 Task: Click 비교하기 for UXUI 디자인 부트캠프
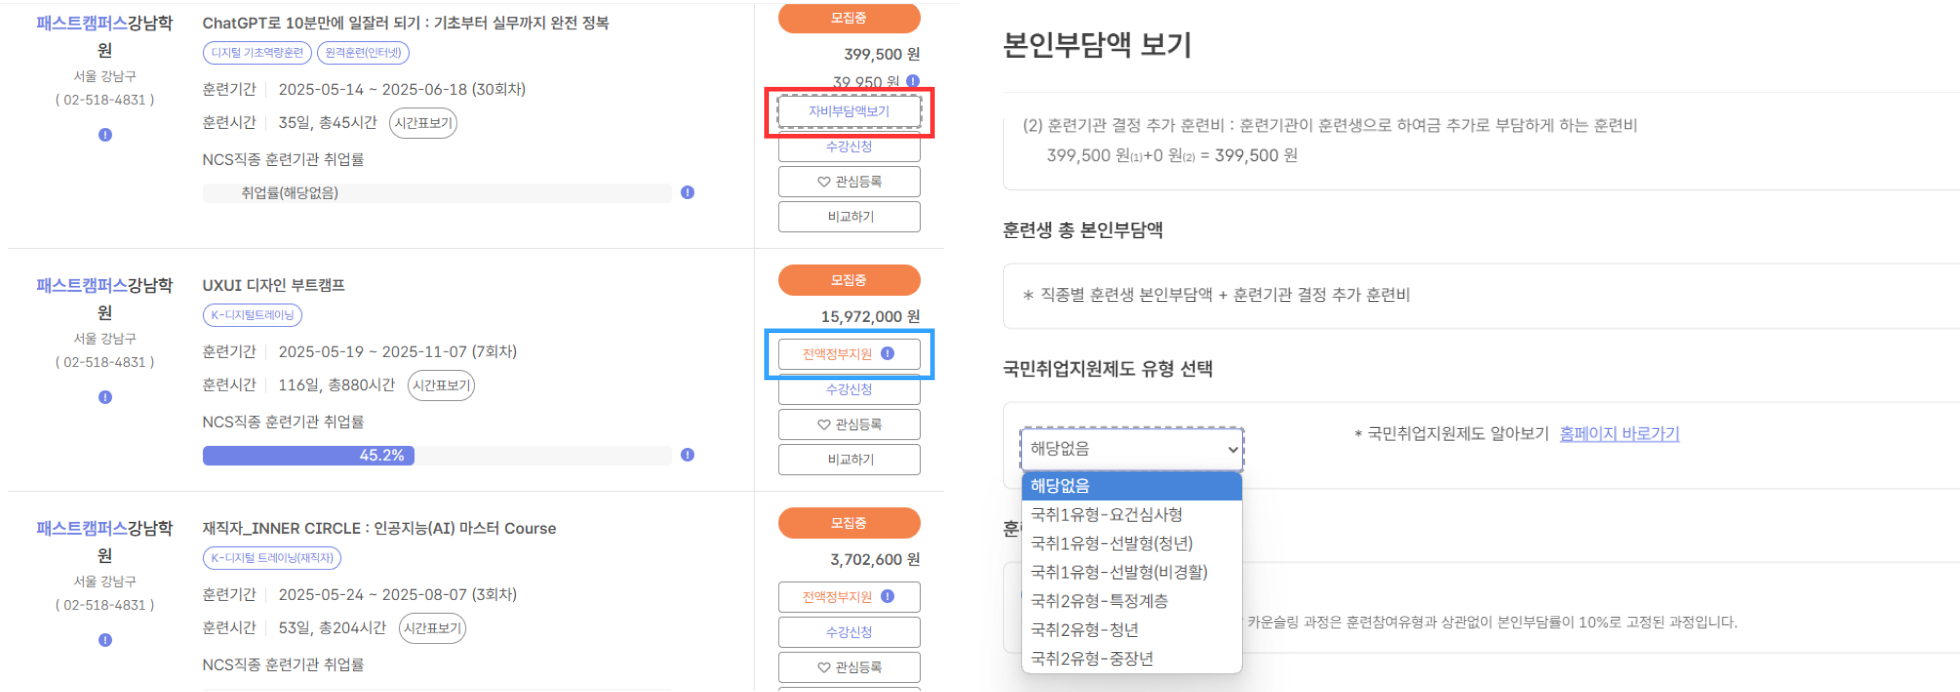point(849,459)
